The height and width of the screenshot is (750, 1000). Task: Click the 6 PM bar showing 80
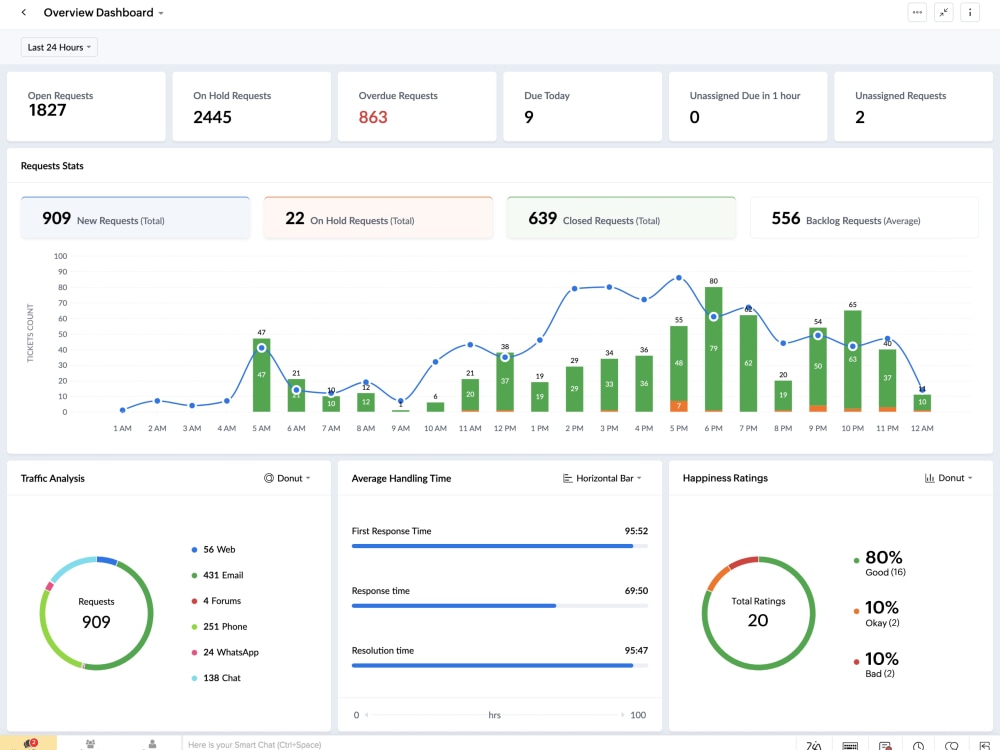click(x=714, y=349)
